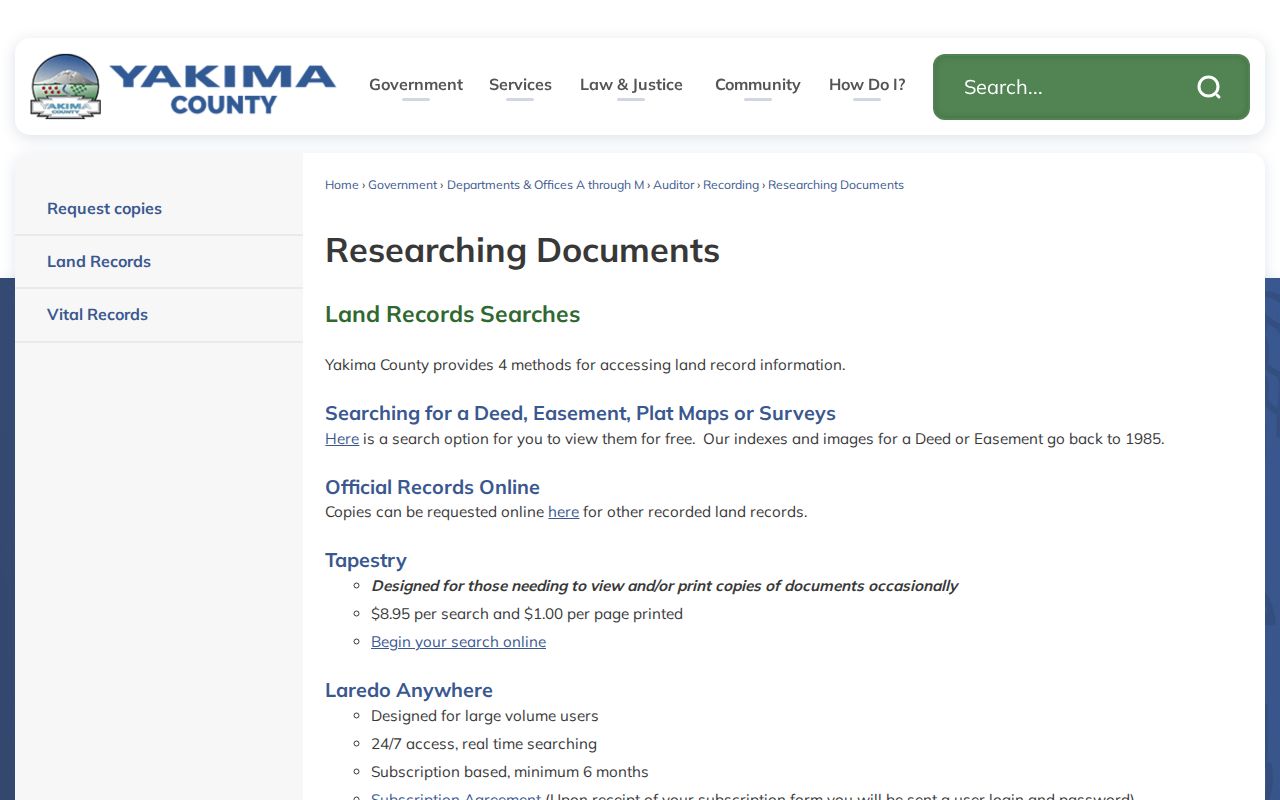
Task: Click 'Designed for those needing to view' text
Action: (665, 586)
